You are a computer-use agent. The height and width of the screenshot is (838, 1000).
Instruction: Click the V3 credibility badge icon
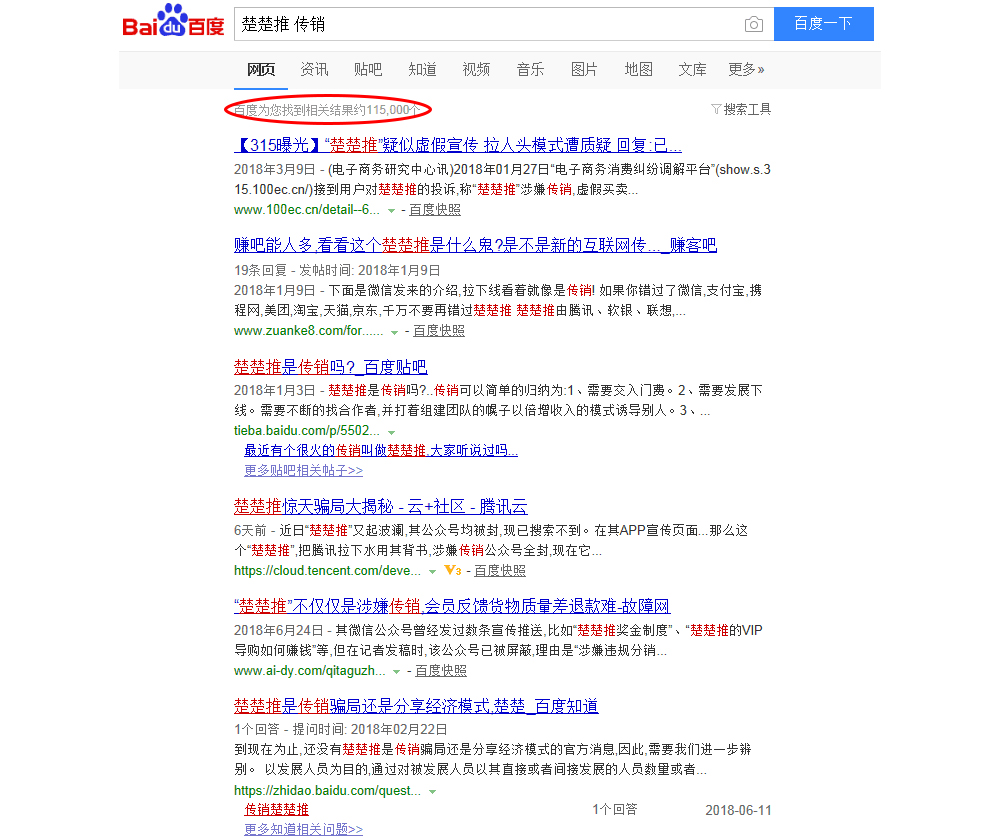coord(453,570)
